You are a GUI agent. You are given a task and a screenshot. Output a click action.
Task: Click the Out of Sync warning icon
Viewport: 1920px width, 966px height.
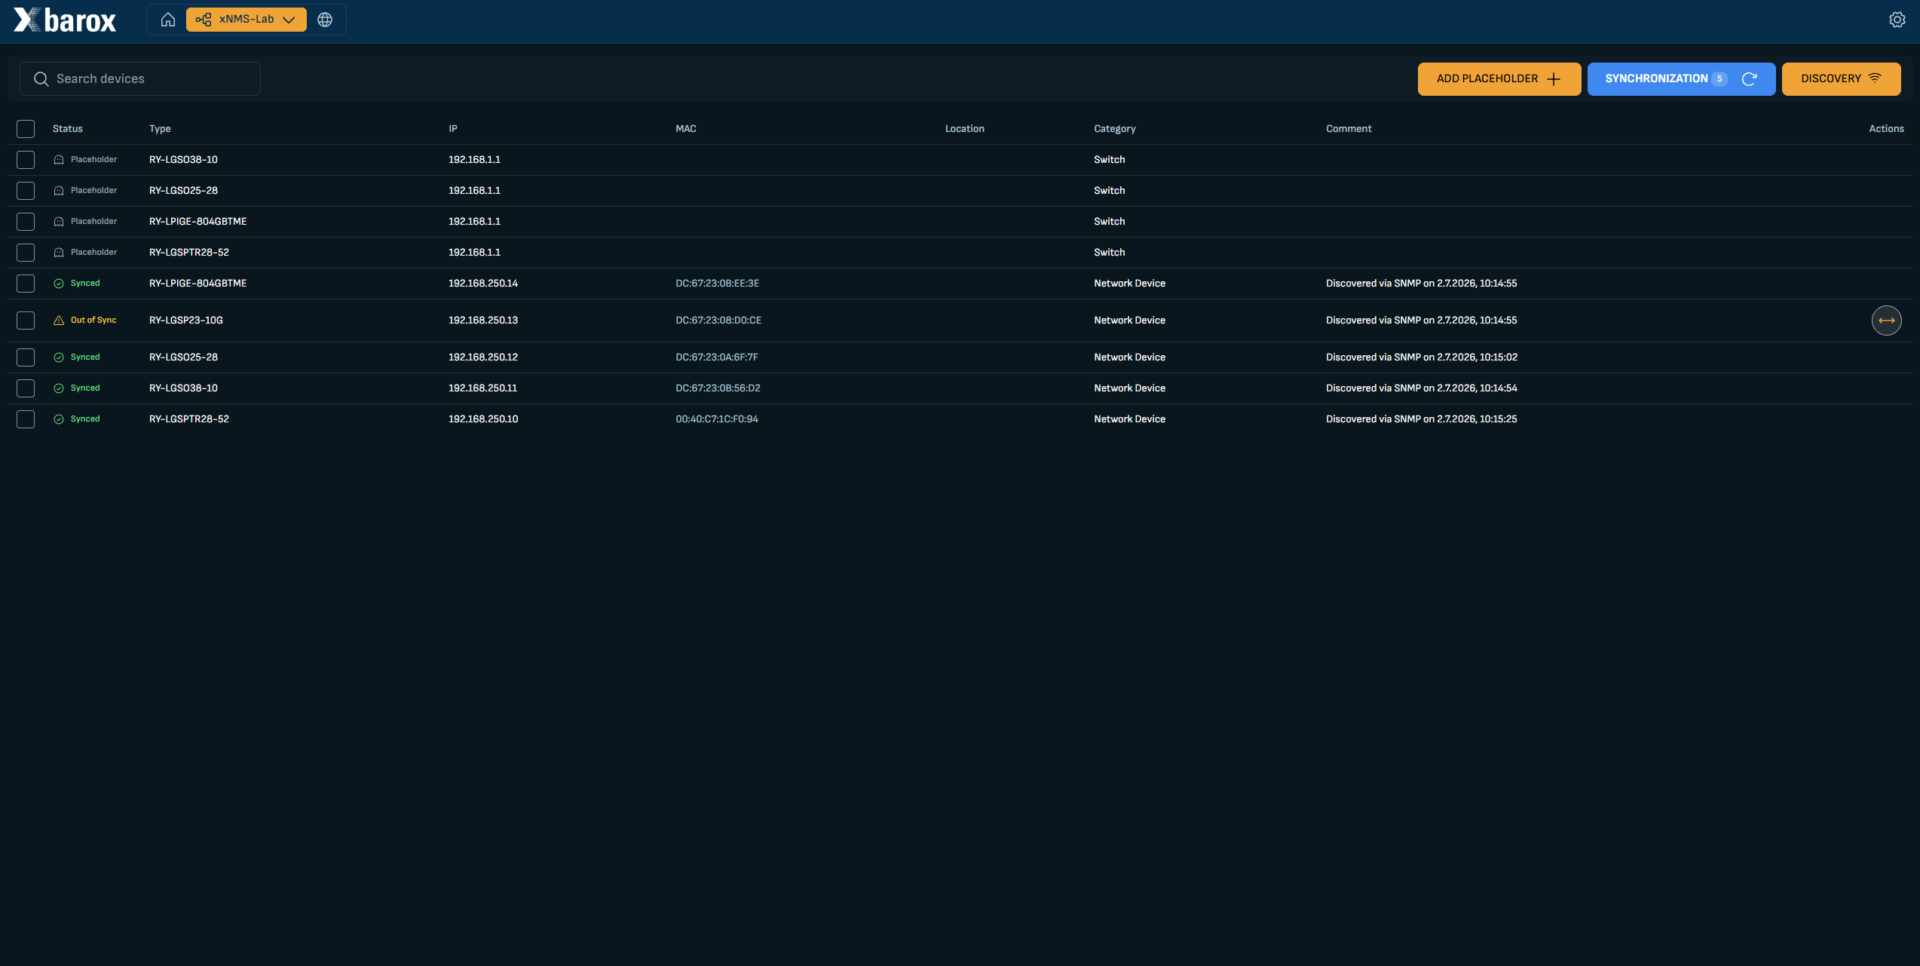[59, 320]
